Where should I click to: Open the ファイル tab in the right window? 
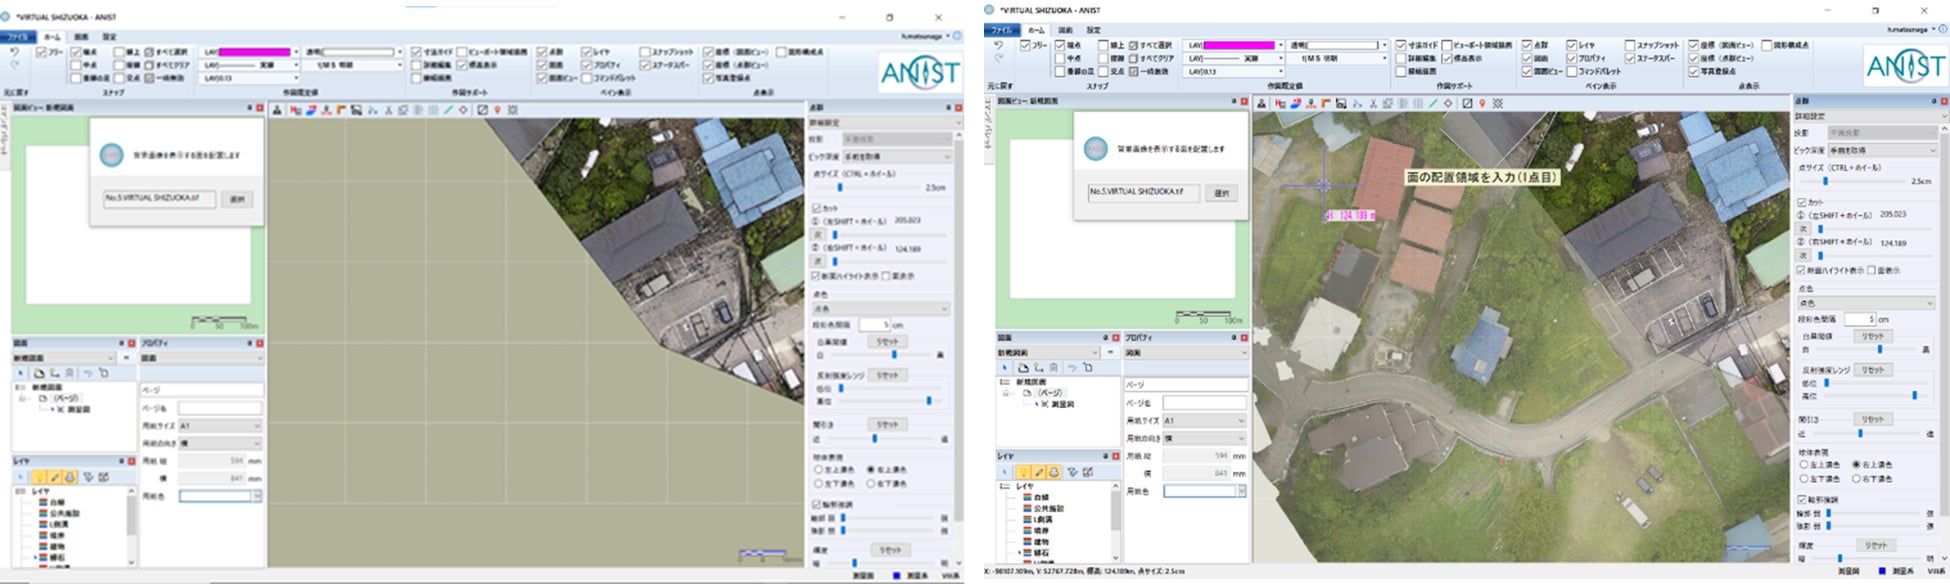coord(1001,31)
